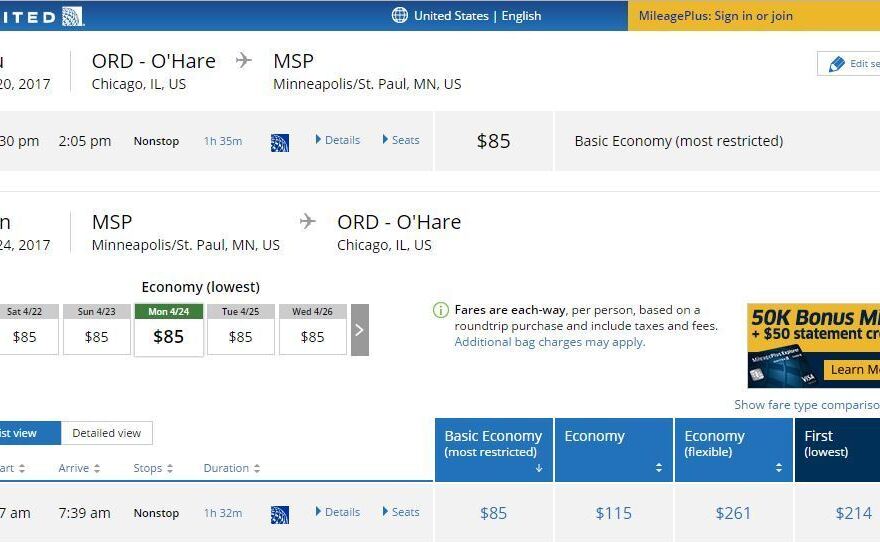Screen dimensions: 880x542
Task: Click the United airline icon on 7:39 am flight
Action: click(x=280, y=514)
